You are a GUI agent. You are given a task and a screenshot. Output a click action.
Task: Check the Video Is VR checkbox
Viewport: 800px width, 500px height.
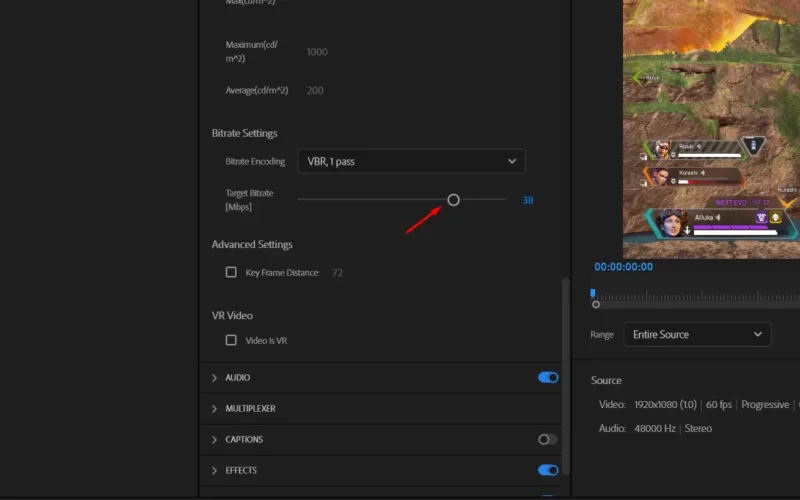tap(231, 340)
